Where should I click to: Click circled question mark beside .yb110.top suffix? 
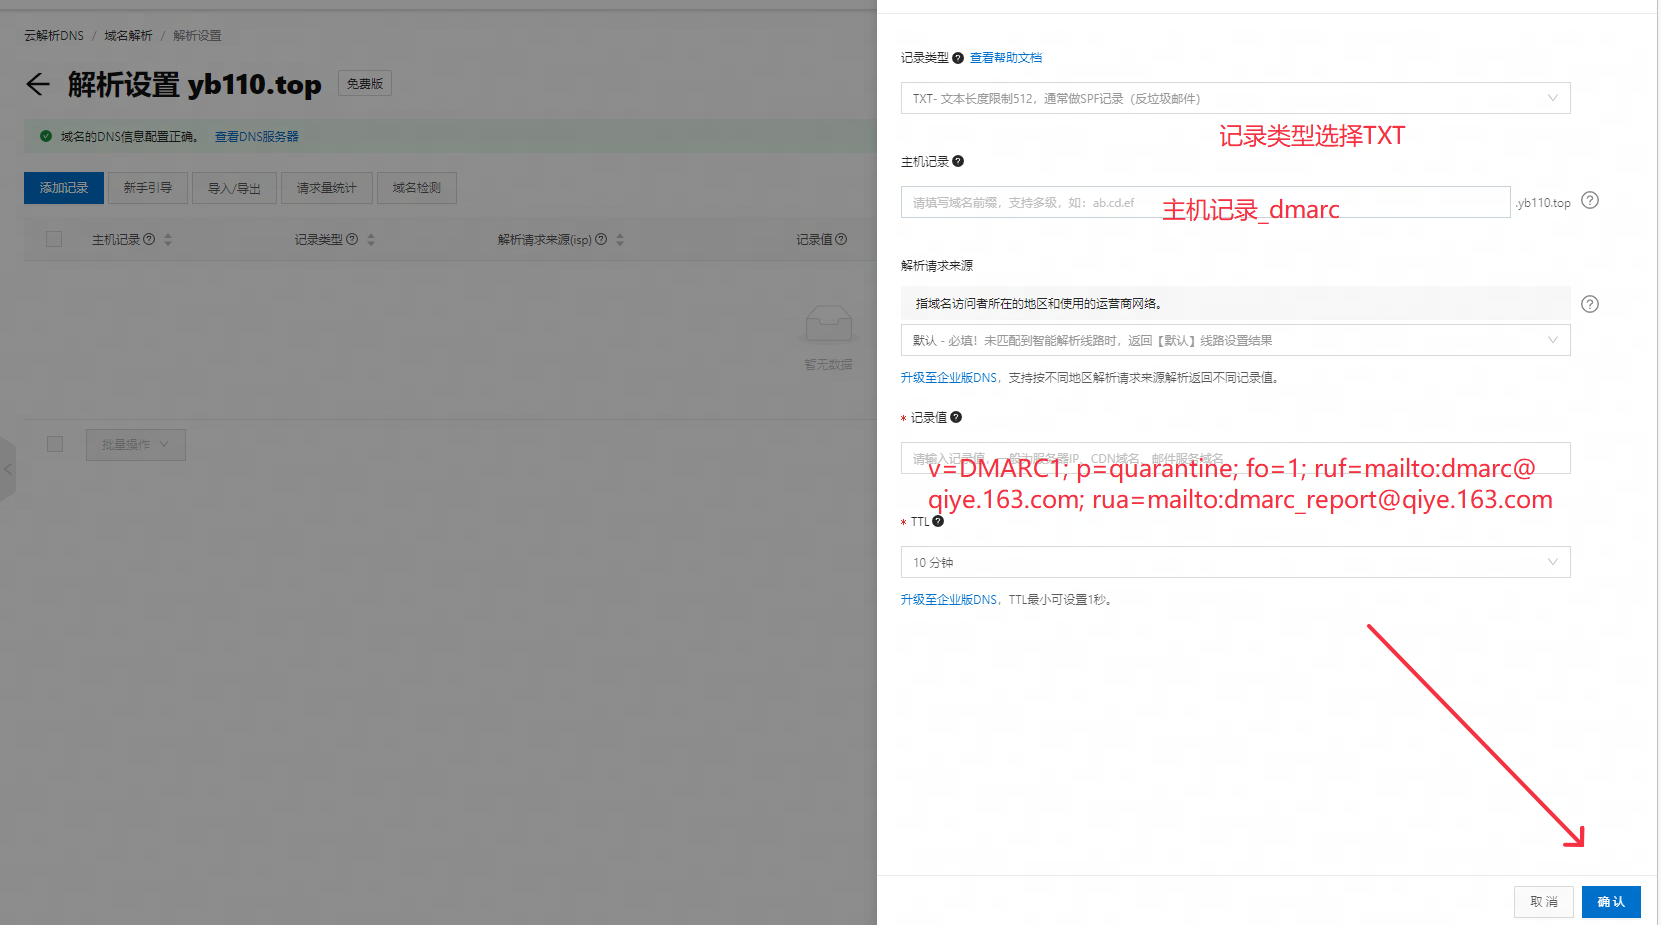1590,200
